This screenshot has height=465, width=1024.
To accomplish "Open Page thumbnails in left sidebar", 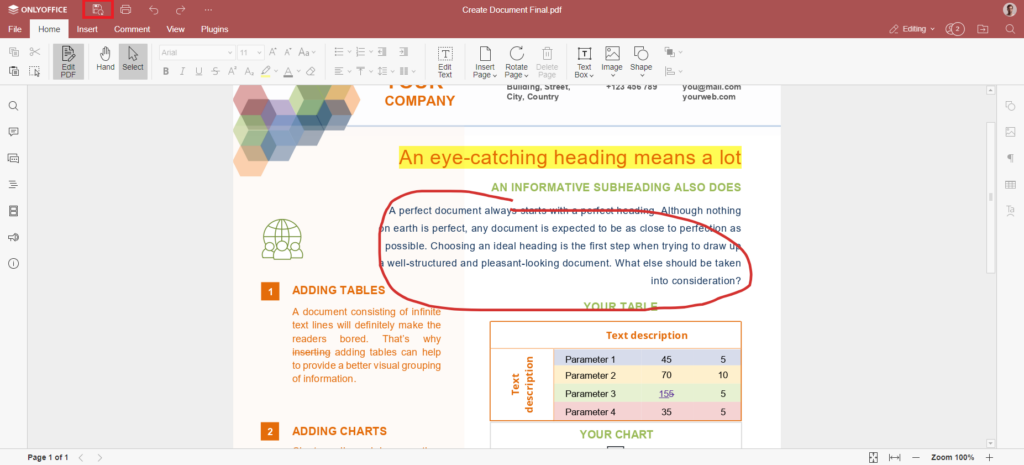I will (x=13, y=211).
